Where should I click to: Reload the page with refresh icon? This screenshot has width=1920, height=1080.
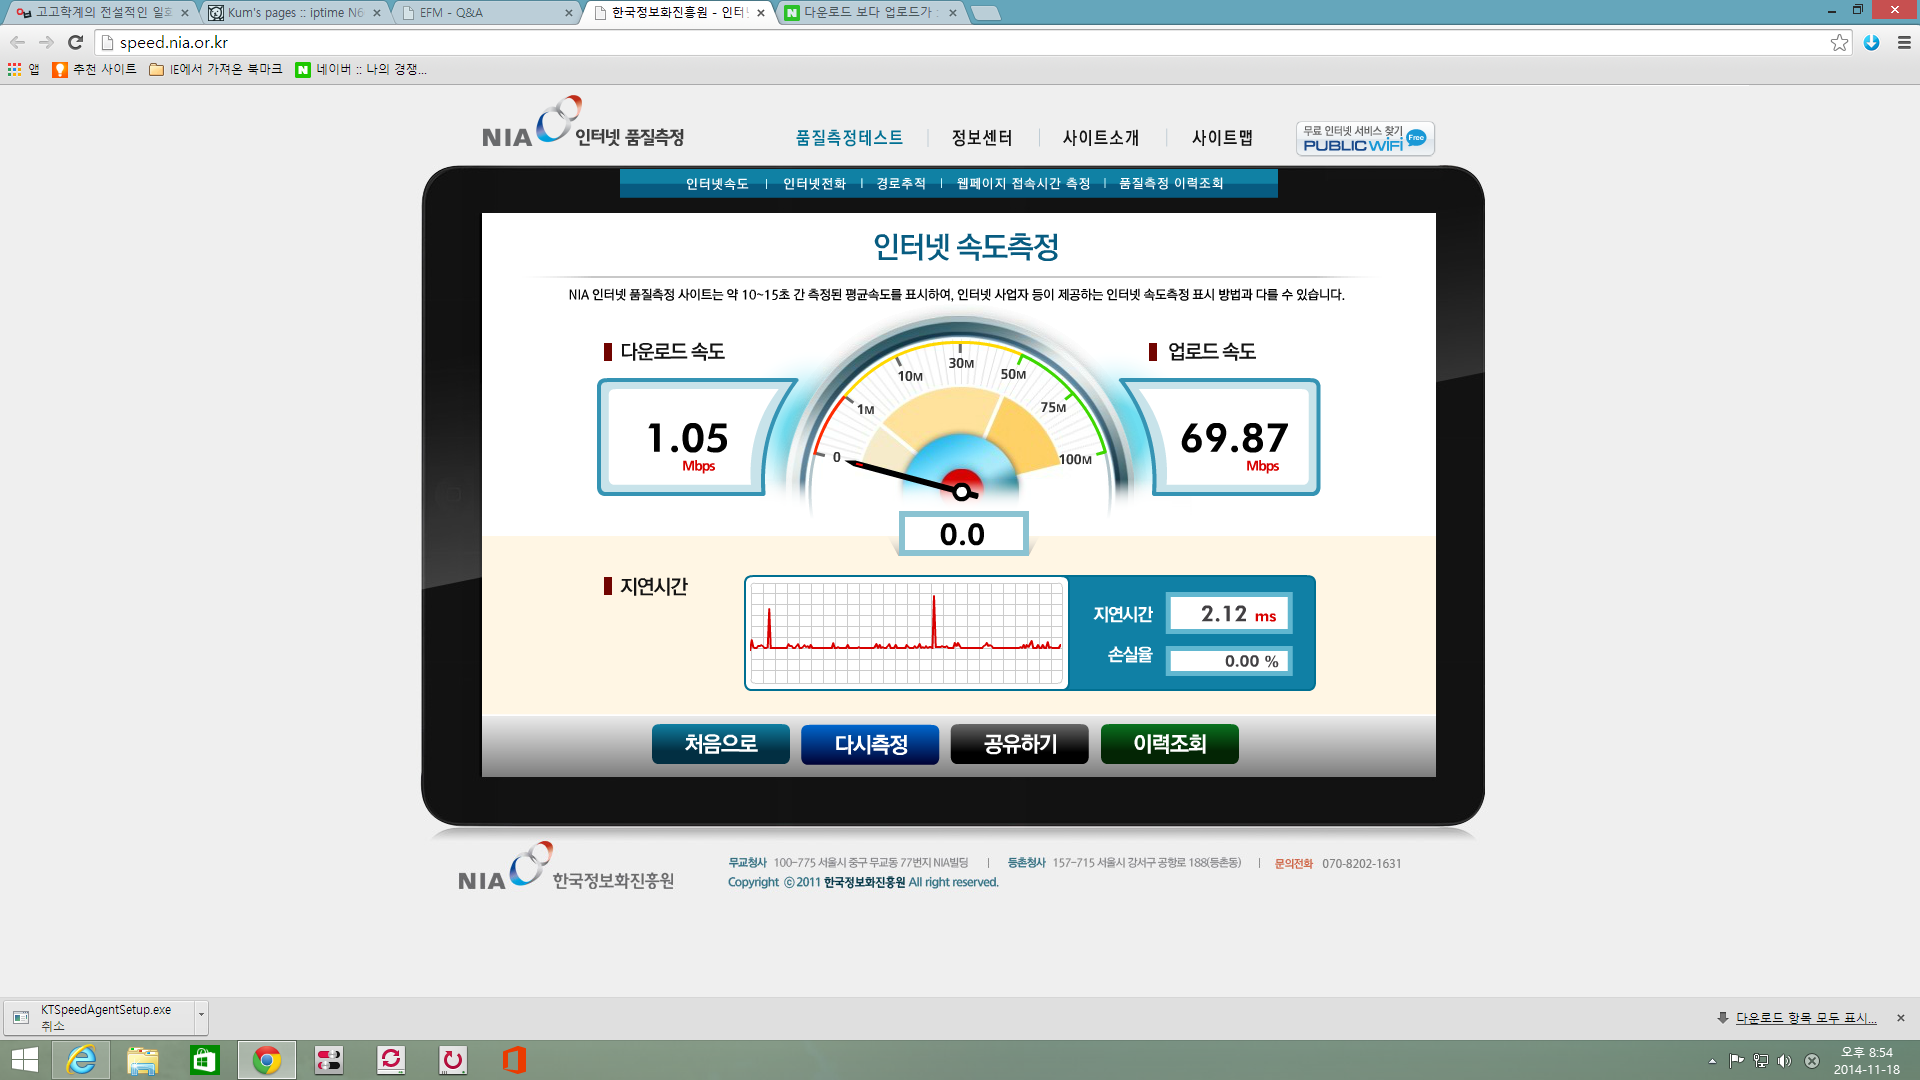tap(75, 42)
